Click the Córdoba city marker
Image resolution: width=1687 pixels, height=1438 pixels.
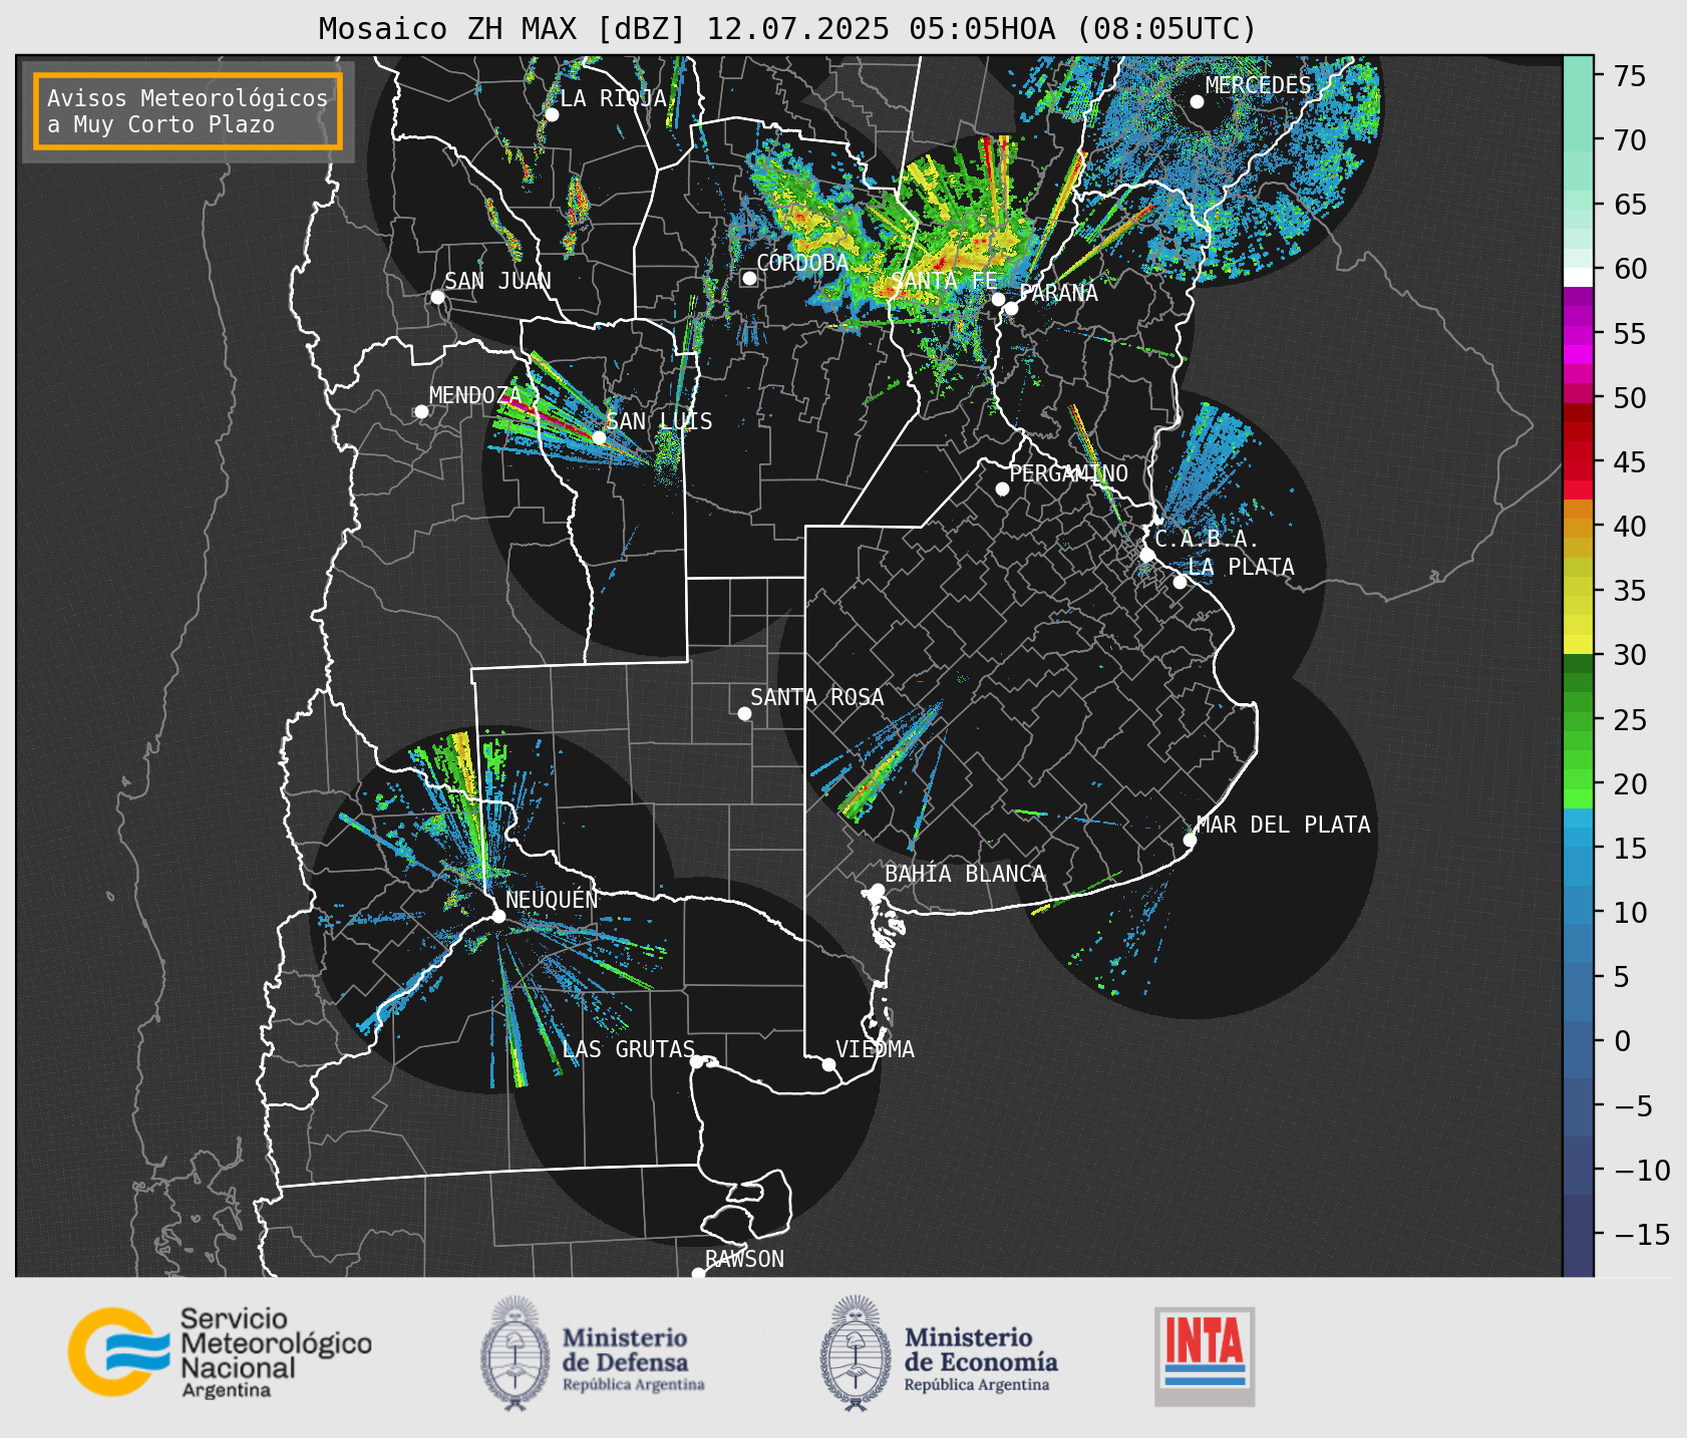click(x=749, y=278)
